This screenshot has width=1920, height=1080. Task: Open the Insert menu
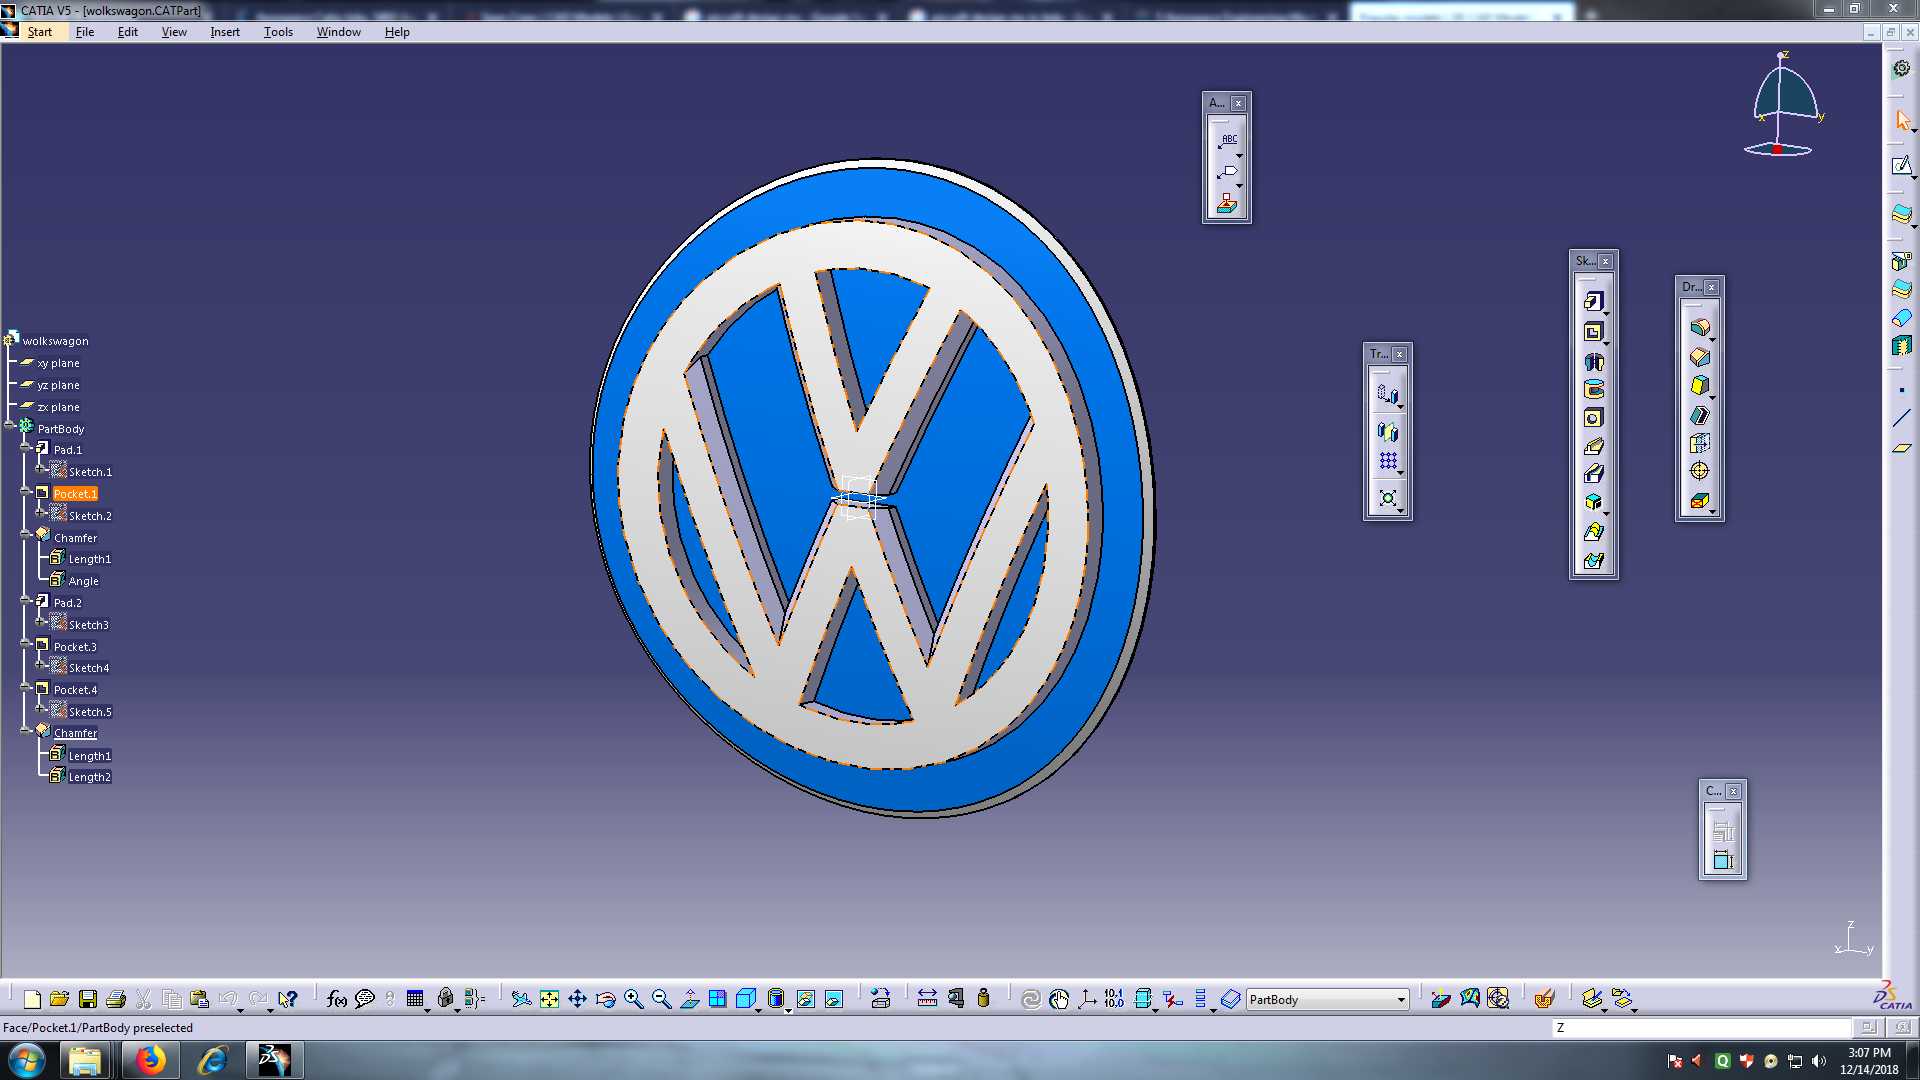[x=225, y=32]
